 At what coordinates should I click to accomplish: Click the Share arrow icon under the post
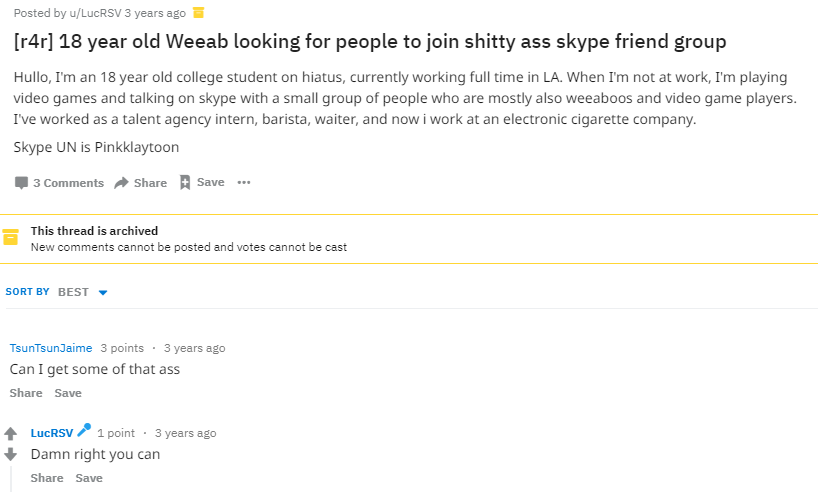122,183
